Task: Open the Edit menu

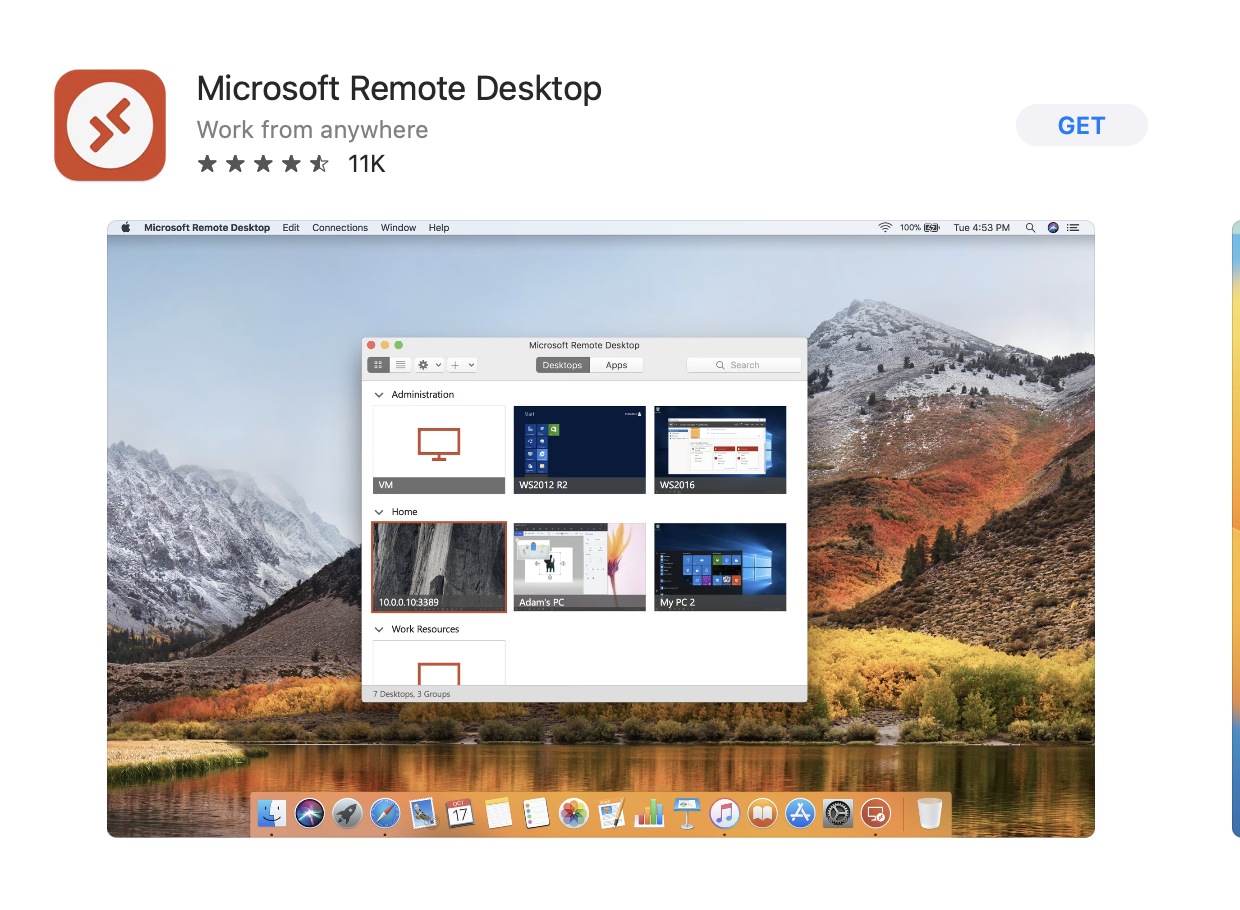Action: click(291, 228)
